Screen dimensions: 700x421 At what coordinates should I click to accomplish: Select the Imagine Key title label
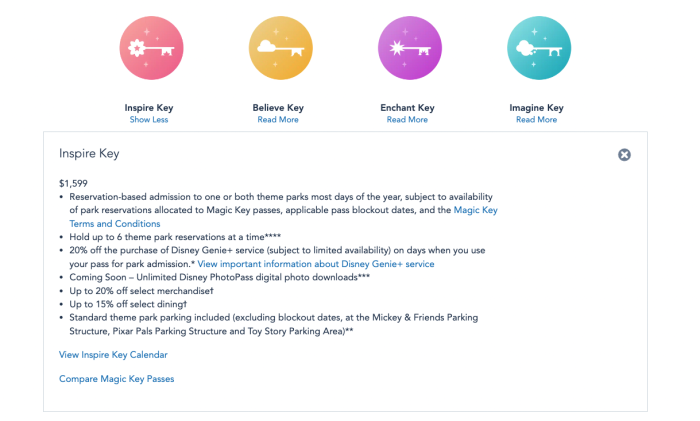point(536,108)
